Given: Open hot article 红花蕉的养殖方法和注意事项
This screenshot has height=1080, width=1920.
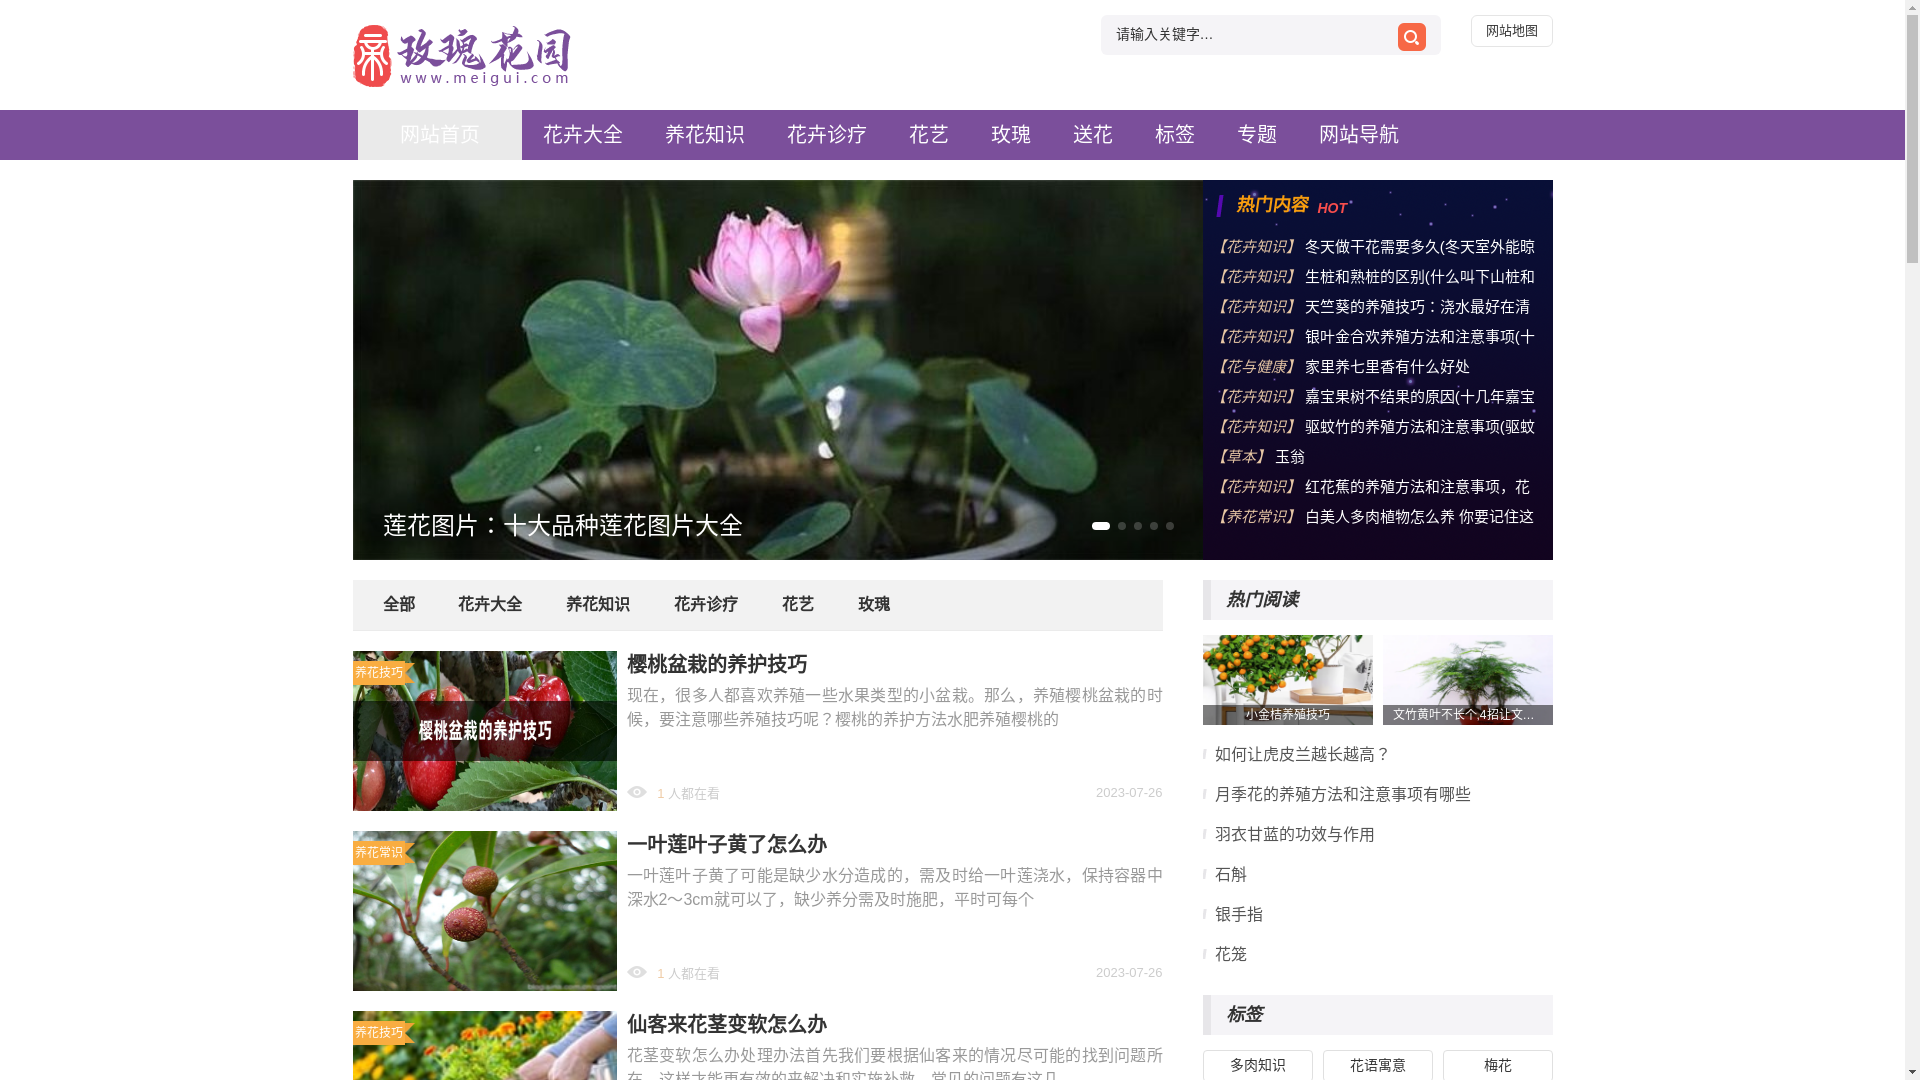Looking at the screenshot, I should coord(1417,487).
